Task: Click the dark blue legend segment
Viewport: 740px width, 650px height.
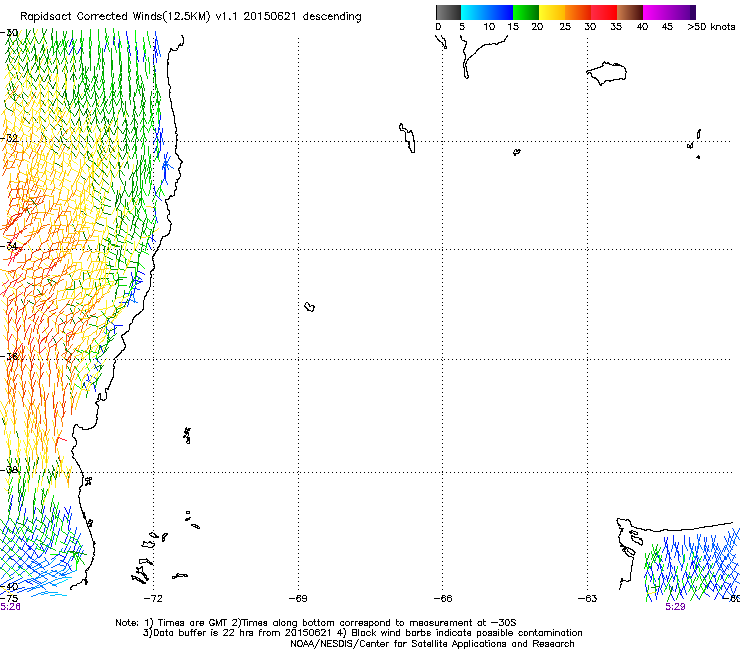Action: coord(500,12)
